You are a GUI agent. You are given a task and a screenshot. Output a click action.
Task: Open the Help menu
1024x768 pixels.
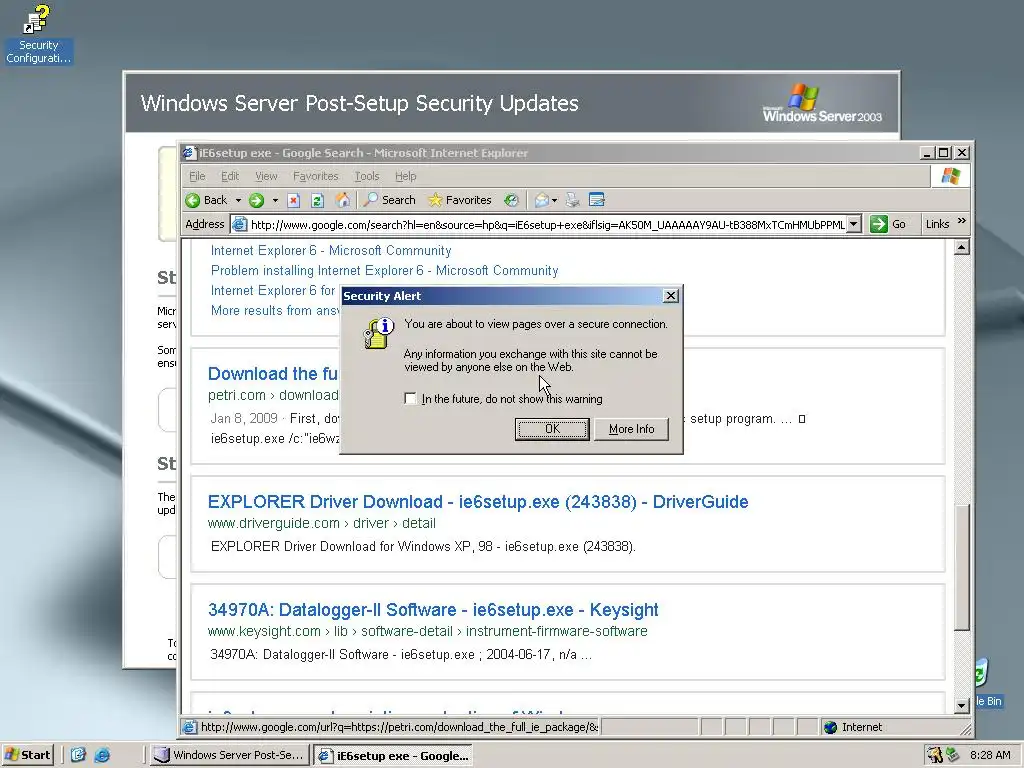click(406, 176)
